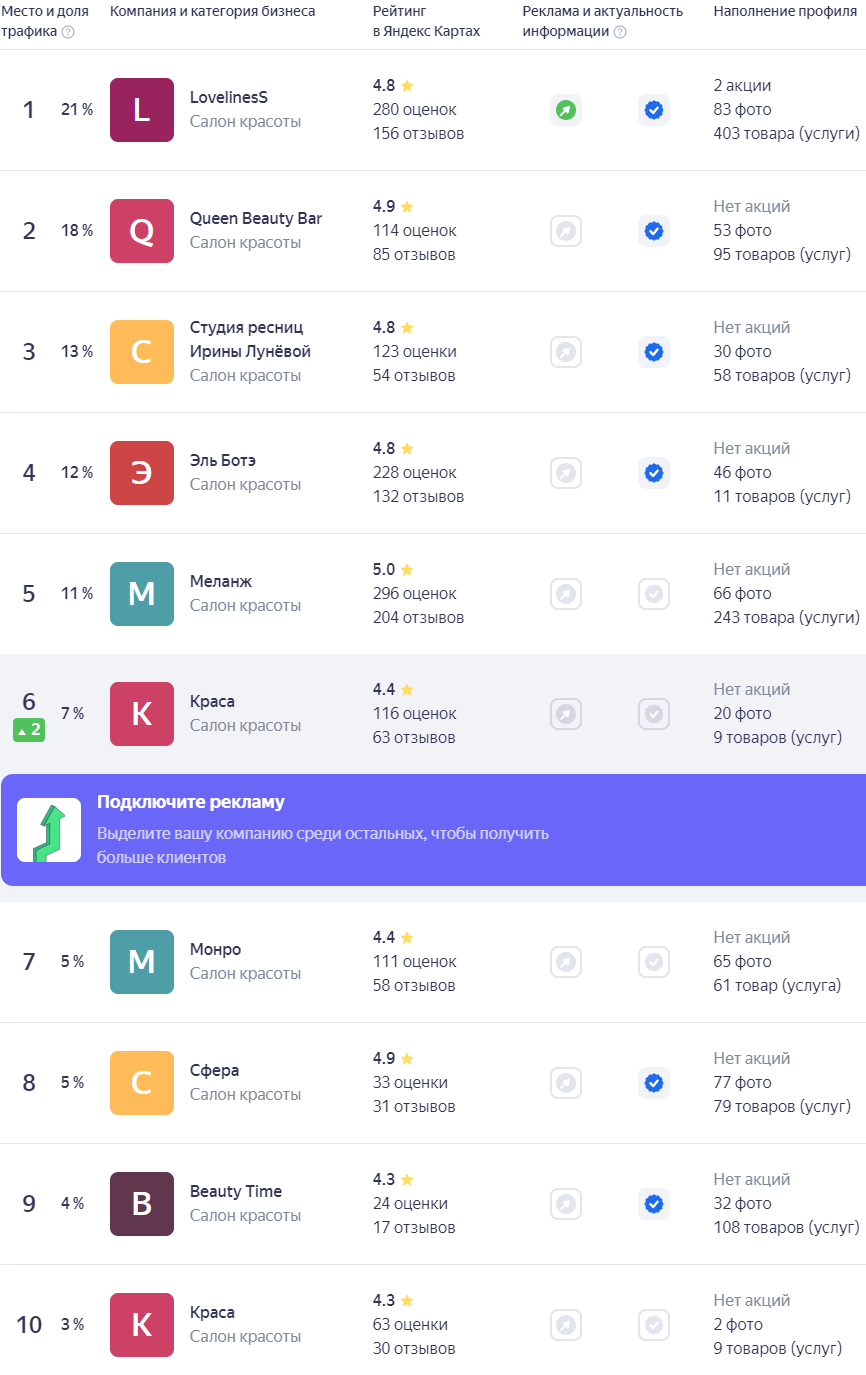Click the 'Подключите рекламу' banner title
The width and height of the screenshot is (866, 1375).
pyautogui.click(x=191, y=802)
